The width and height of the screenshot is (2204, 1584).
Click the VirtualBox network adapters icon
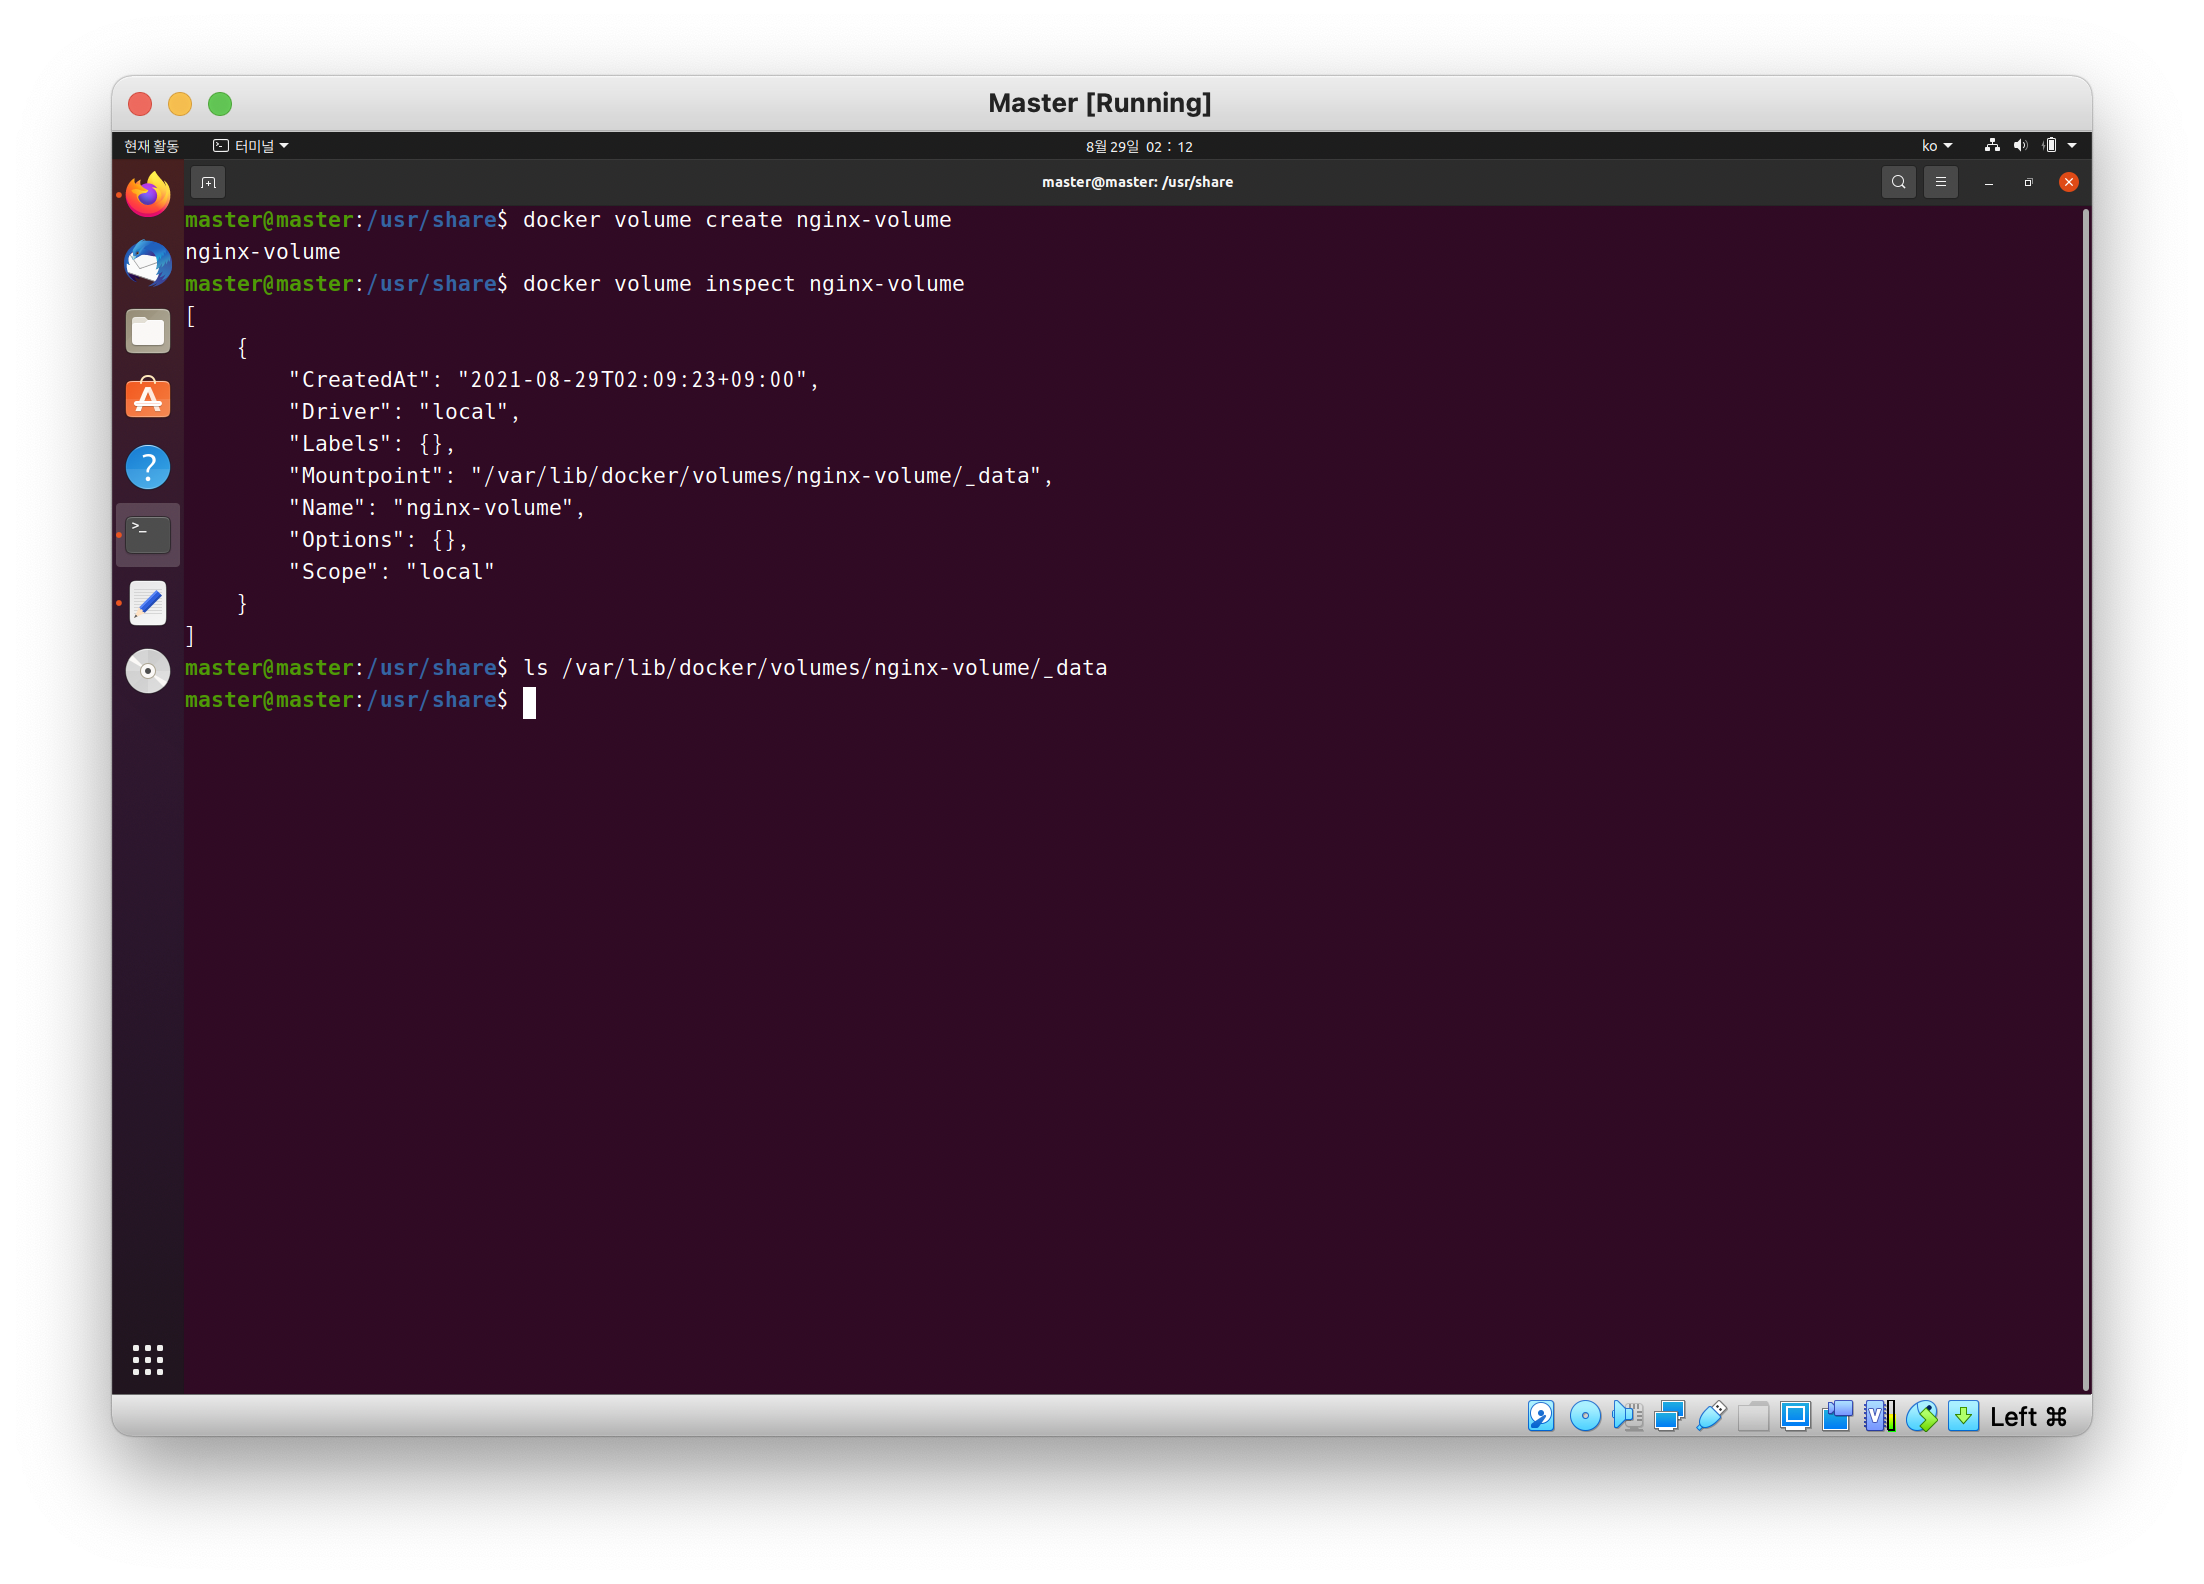pos(1669,1416)
